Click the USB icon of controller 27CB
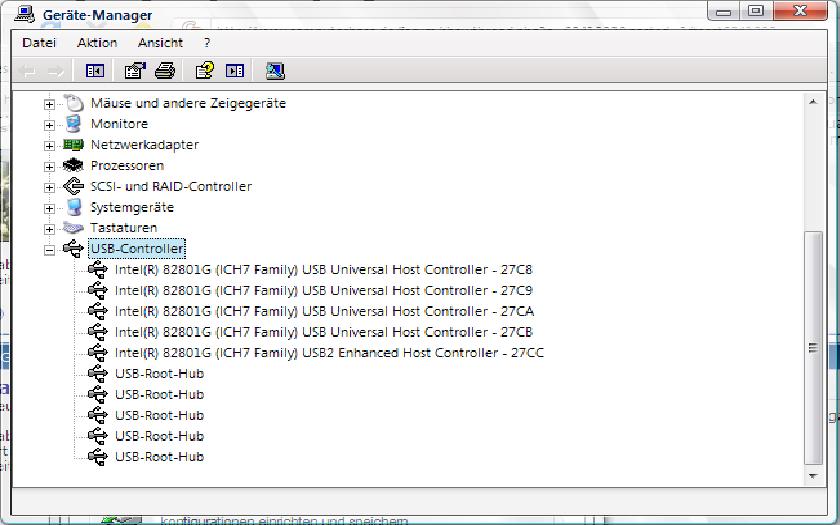 tap(98, 332)
